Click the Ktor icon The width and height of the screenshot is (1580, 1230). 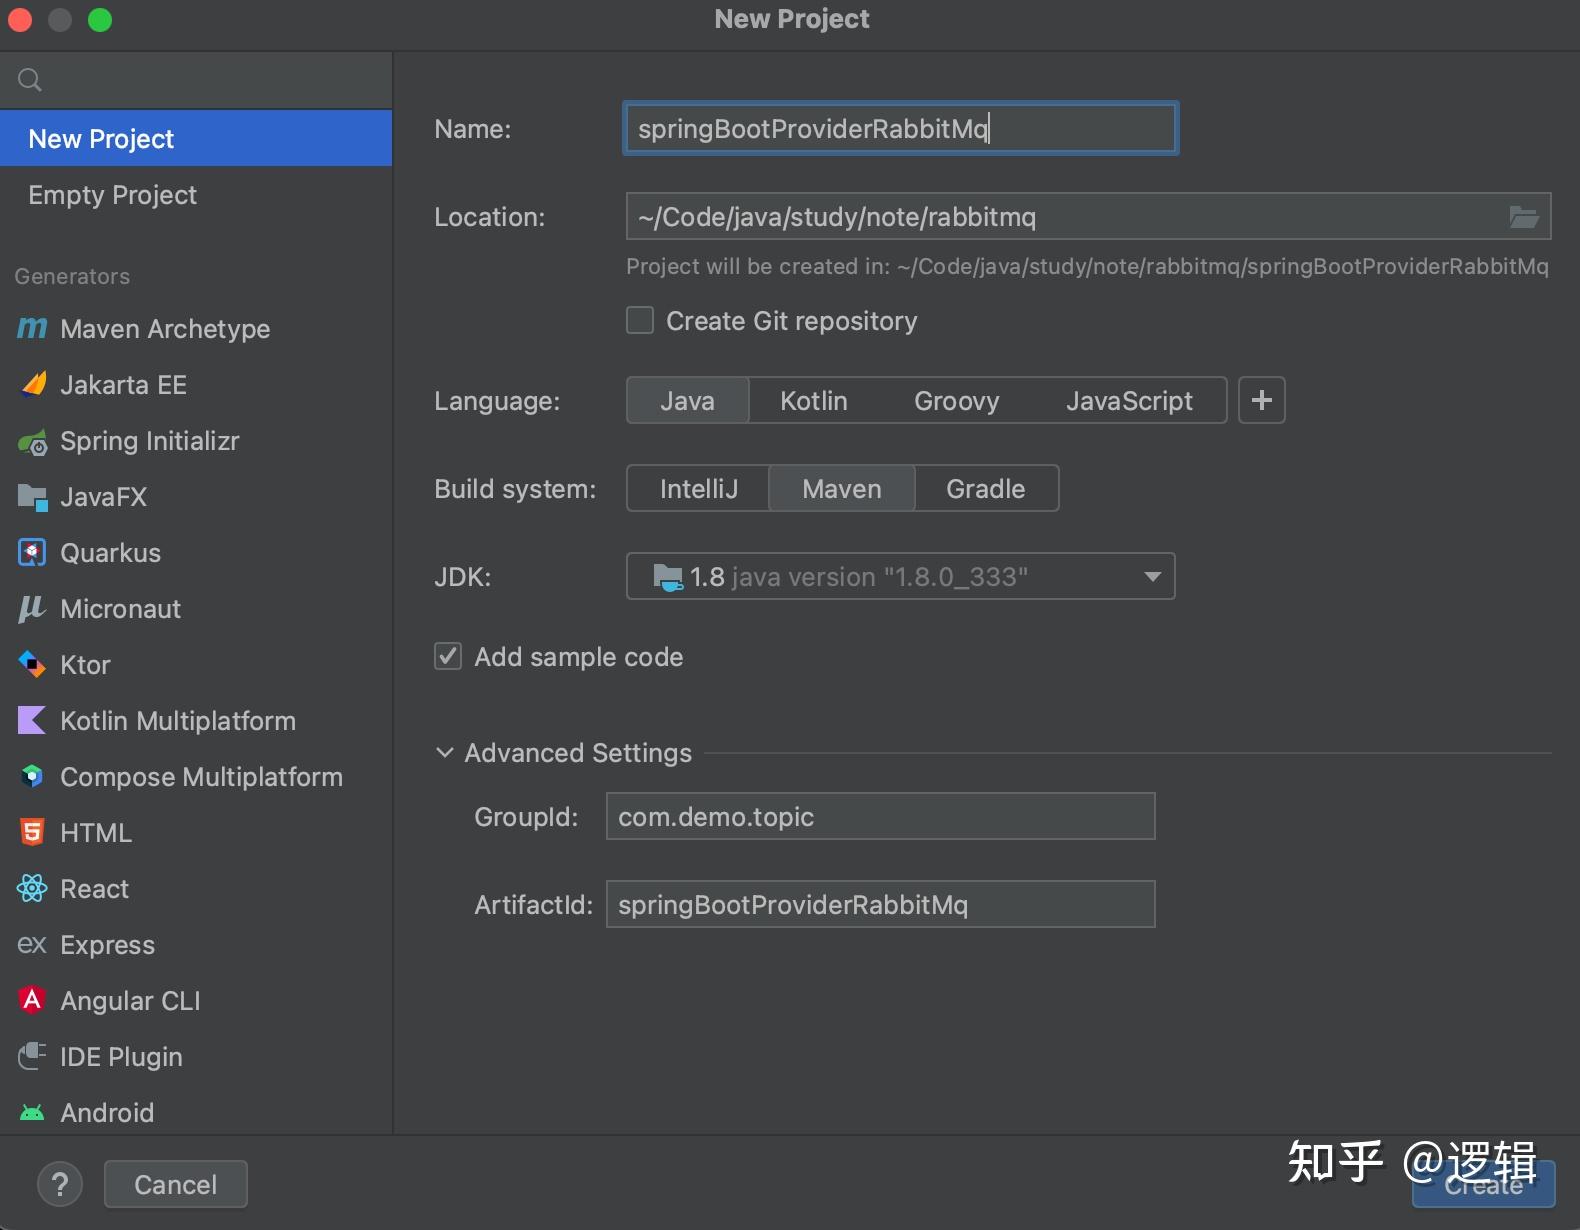[32, 664]
